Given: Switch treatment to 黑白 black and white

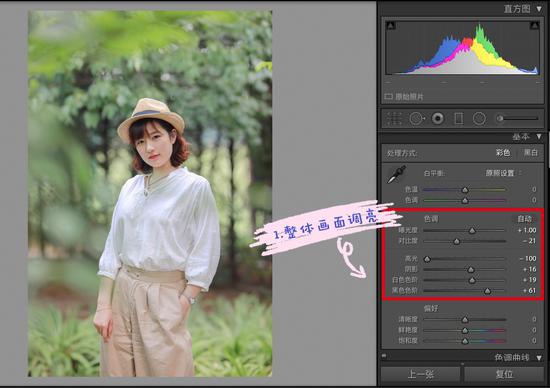Looking at the screenshot, I should tap(531, 153).
